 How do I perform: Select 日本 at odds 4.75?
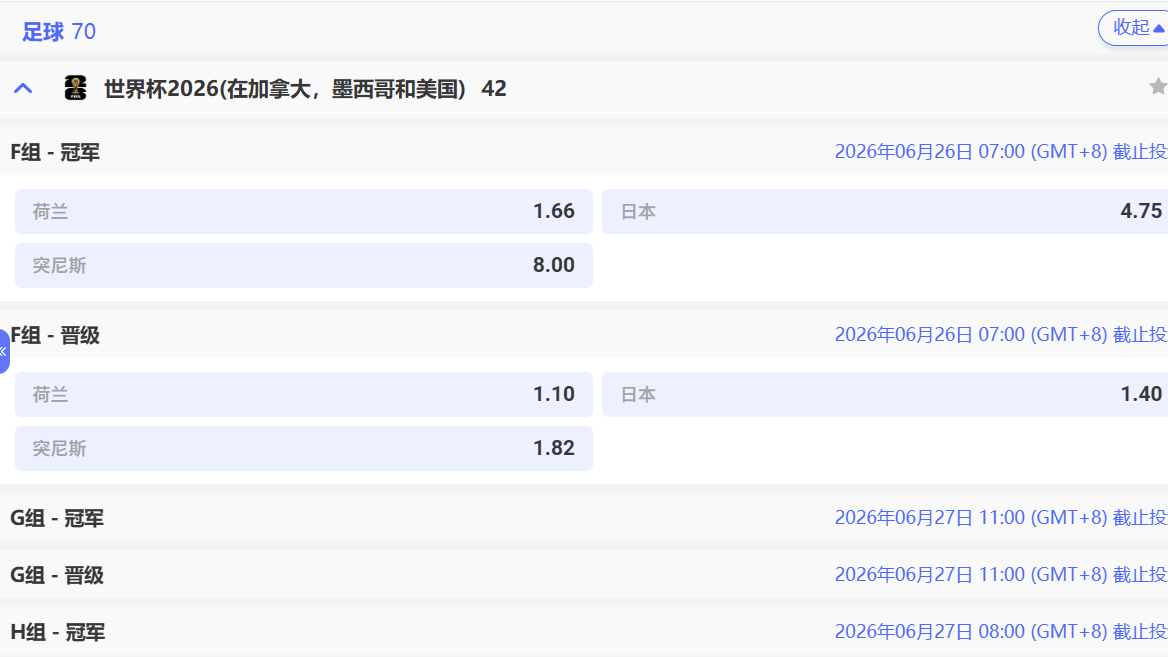pos(884,211)
